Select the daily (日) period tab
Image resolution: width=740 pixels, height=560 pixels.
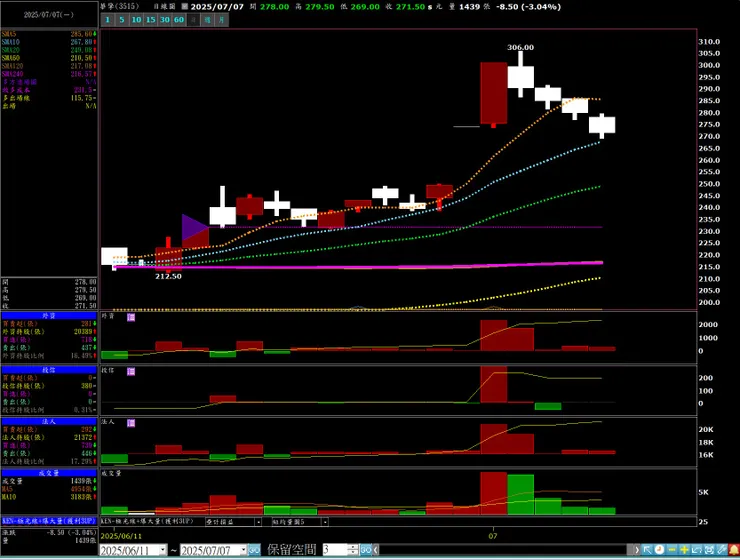193,20
